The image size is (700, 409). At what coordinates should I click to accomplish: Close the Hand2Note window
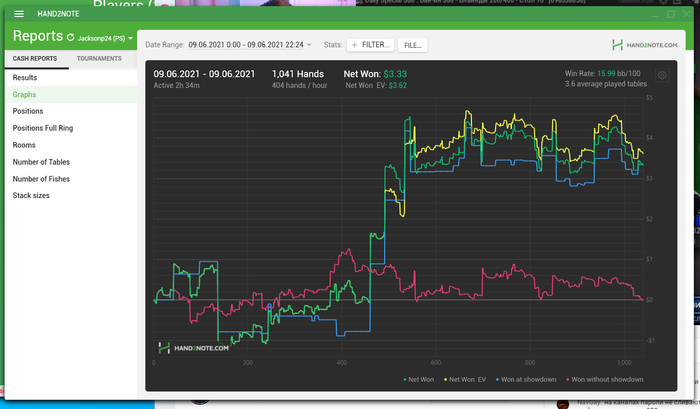pyautogui.click(x=686, y=14)
